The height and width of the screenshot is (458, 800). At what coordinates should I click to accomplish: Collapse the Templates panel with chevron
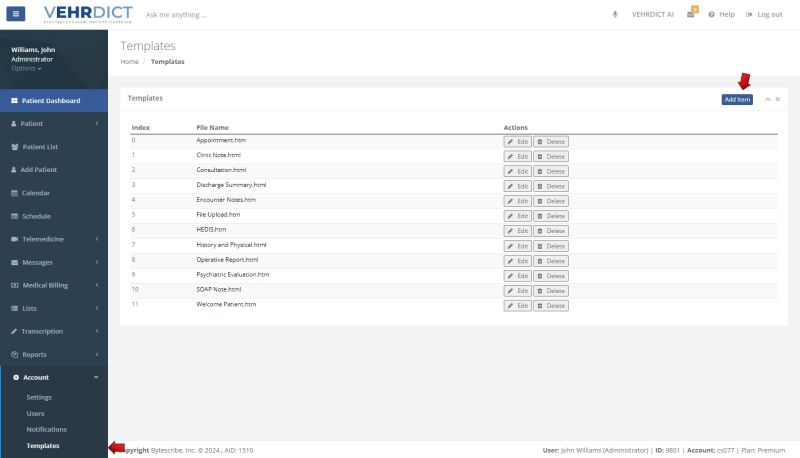point(767,99)
